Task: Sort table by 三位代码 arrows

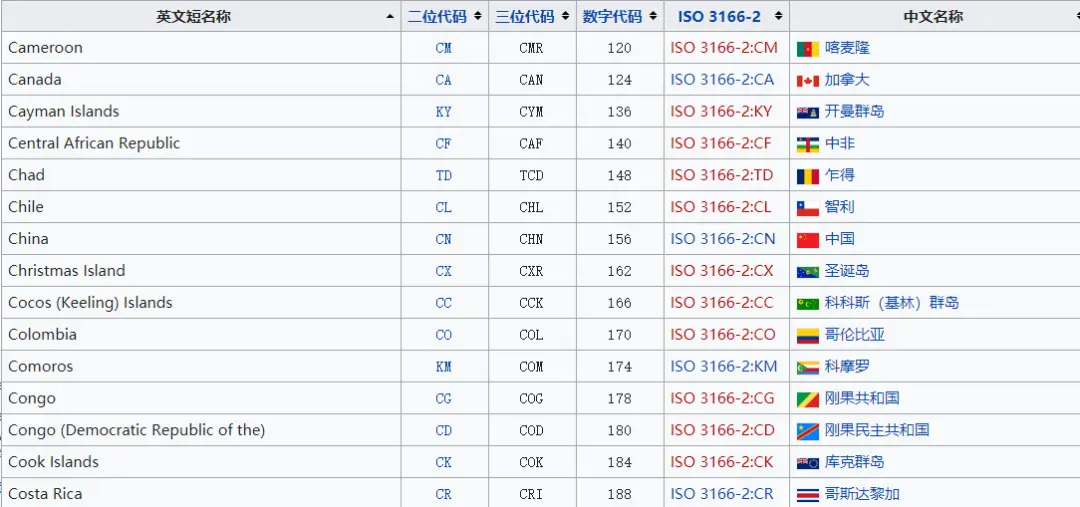Action: point(565,17)
